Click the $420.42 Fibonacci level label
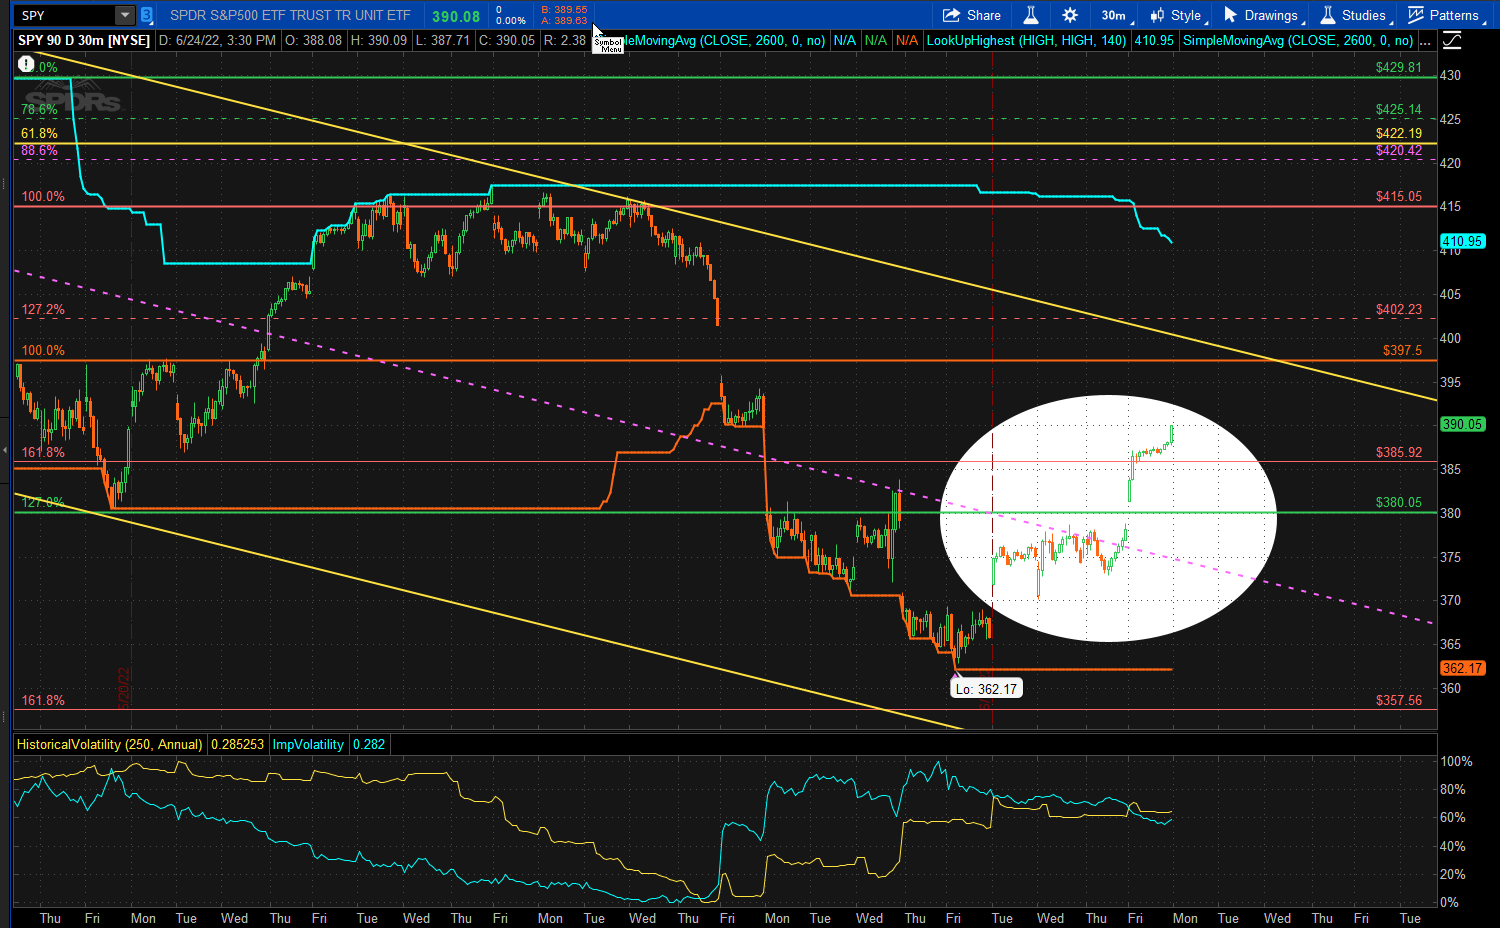Viewport: 1500px width, 928px height. click(1398, 150)
